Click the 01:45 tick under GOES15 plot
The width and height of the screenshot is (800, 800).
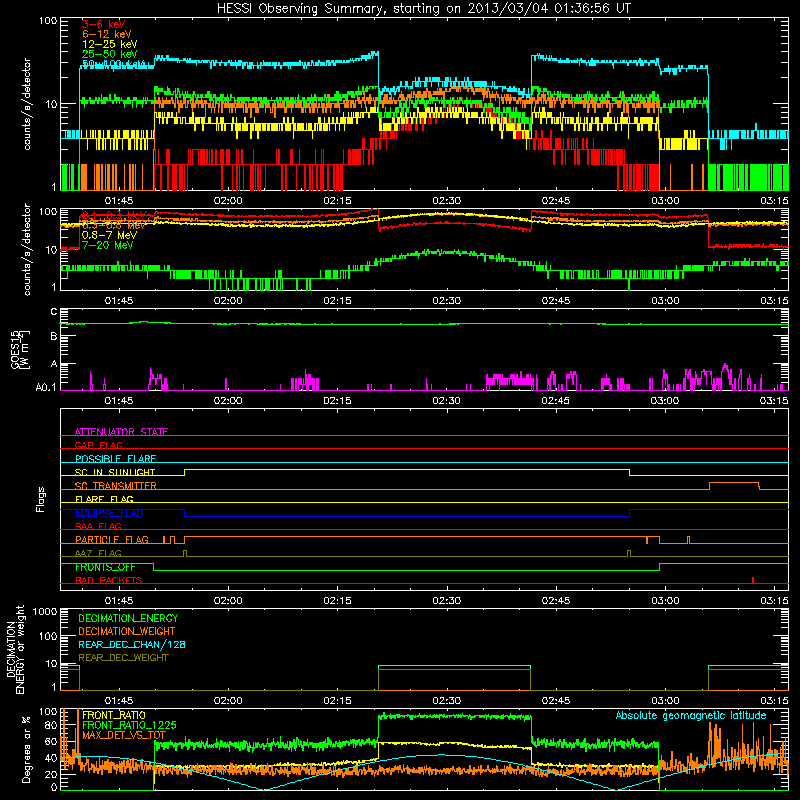pyautogui.click(x=119, y=401)
